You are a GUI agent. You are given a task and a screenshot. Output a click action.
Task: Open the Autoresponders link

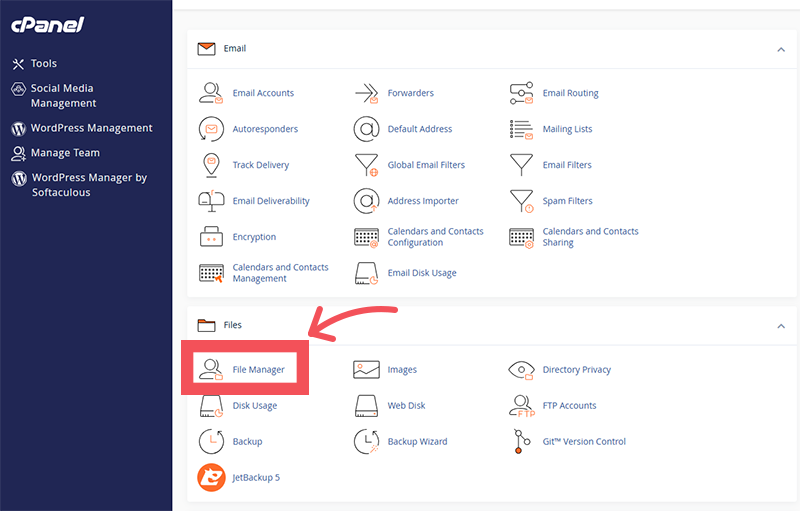(x=265, y=129)
